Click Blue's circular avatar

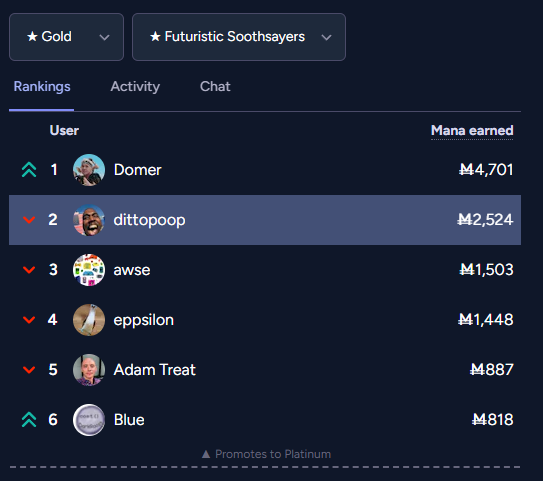(x=89, y=420)
